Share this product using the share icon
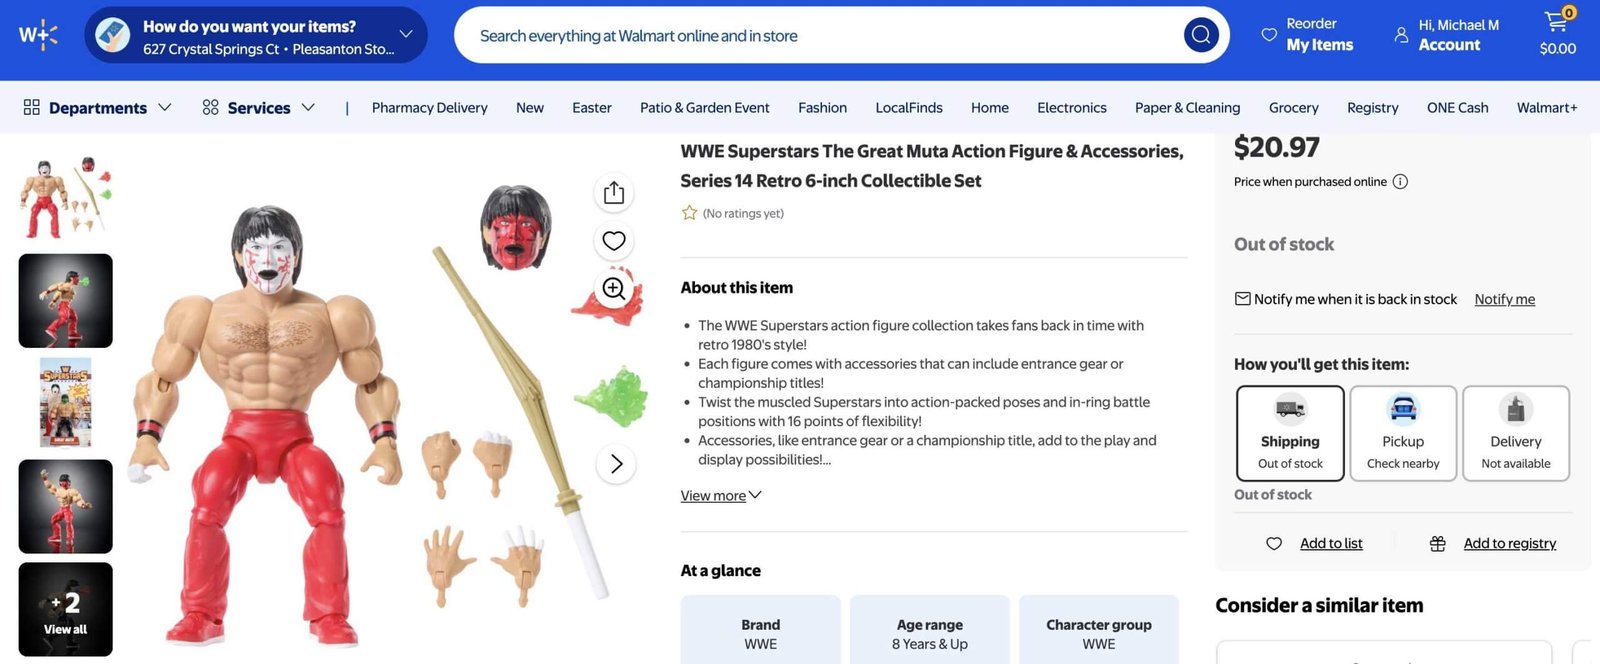 [613, 192]
